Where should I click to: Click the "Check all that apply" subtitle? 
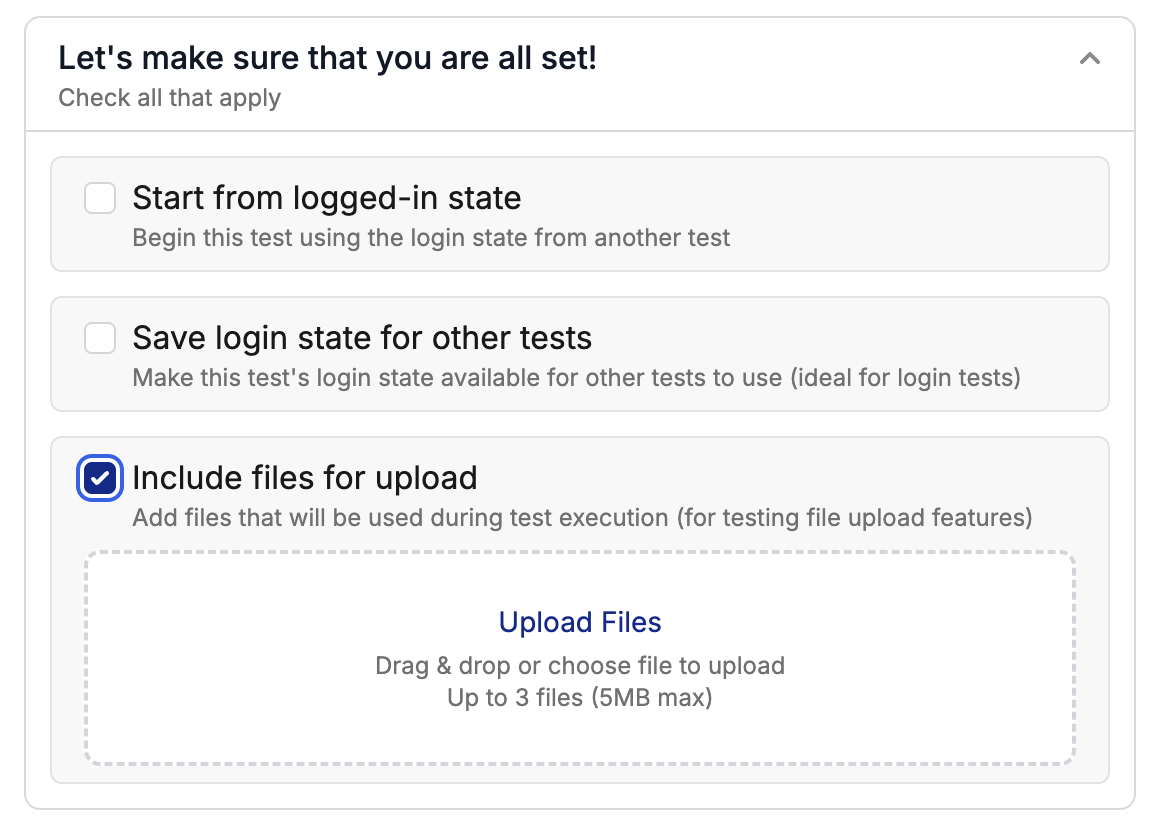click(169, 98)
